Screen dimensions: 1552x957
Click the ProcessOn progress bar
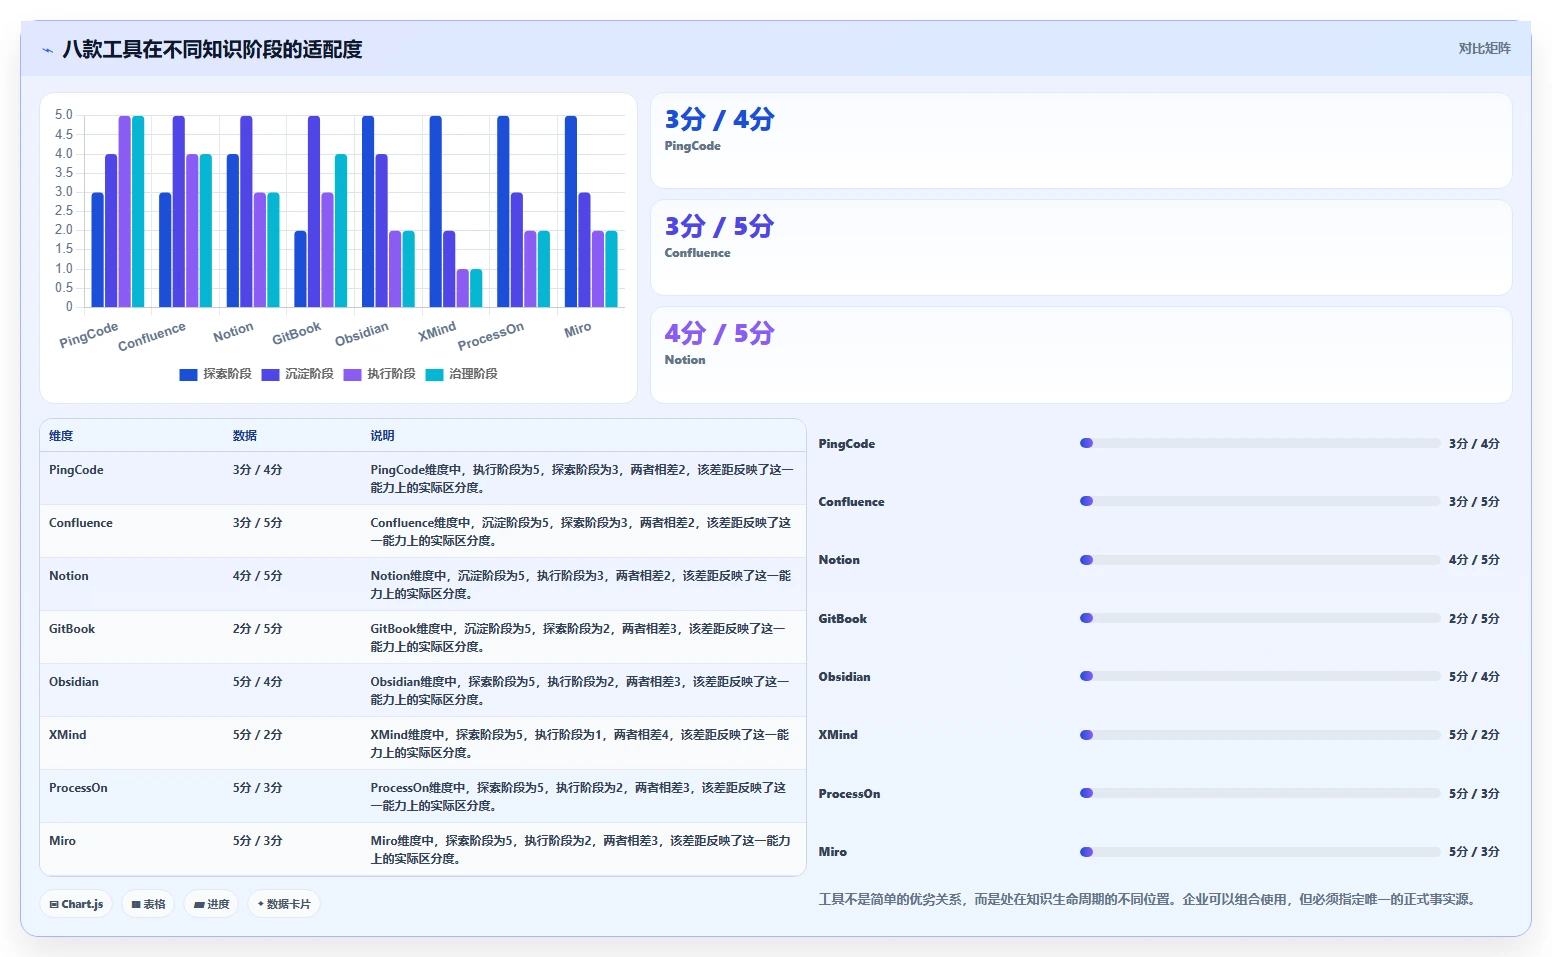coord(1260,793)
